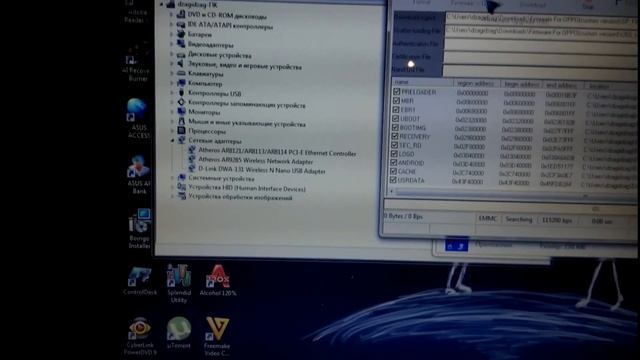Select Atheros PCI-E Ethernet Controller entry
This screenshot has height=360, width=640.
click(277, 152)
